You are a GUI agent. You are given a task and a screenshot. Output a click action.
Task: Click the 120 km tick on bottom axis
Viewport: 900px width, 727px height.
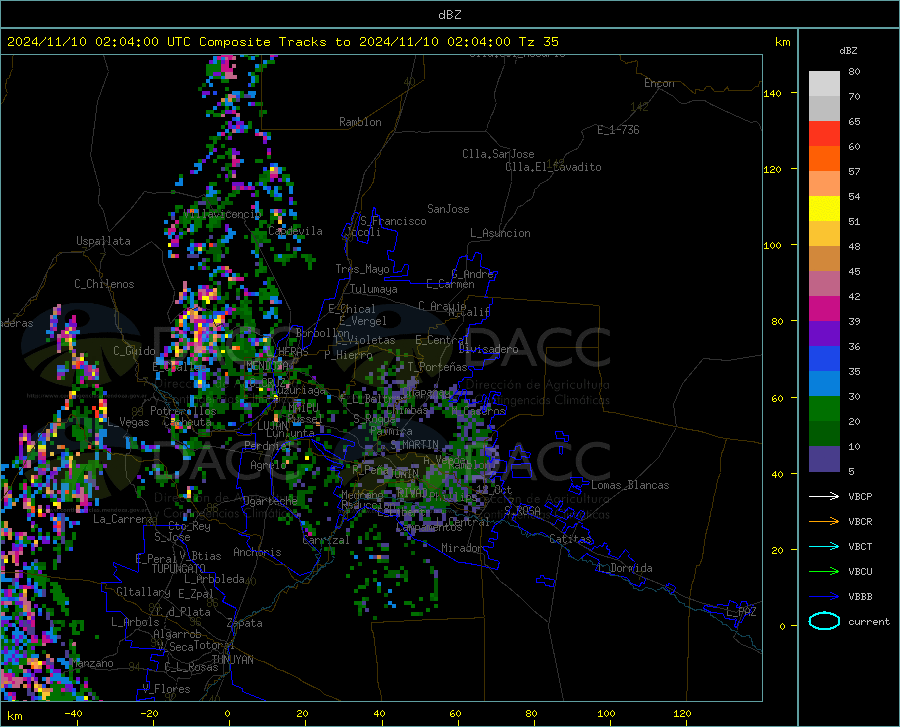click(x=682, y=713)
